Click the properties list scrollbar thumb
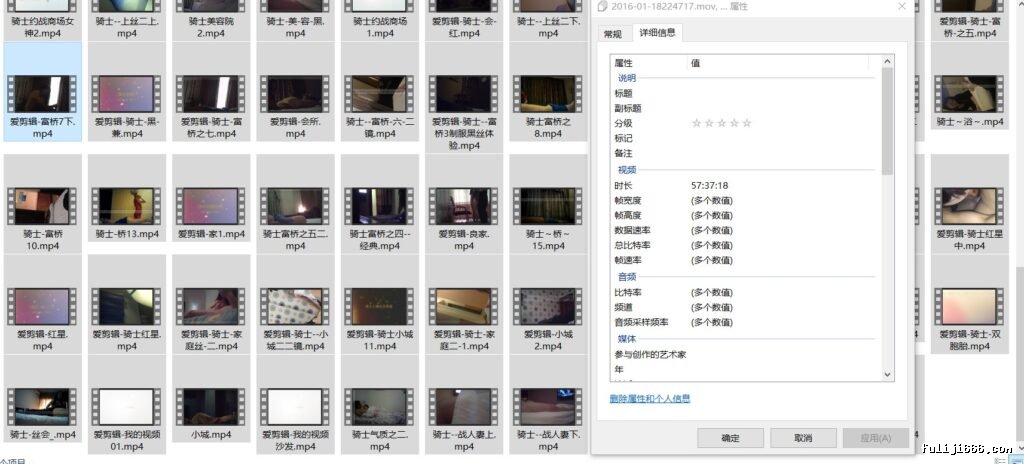The width and height of the screenshot is (1024, 464). [x=887, y=121]
